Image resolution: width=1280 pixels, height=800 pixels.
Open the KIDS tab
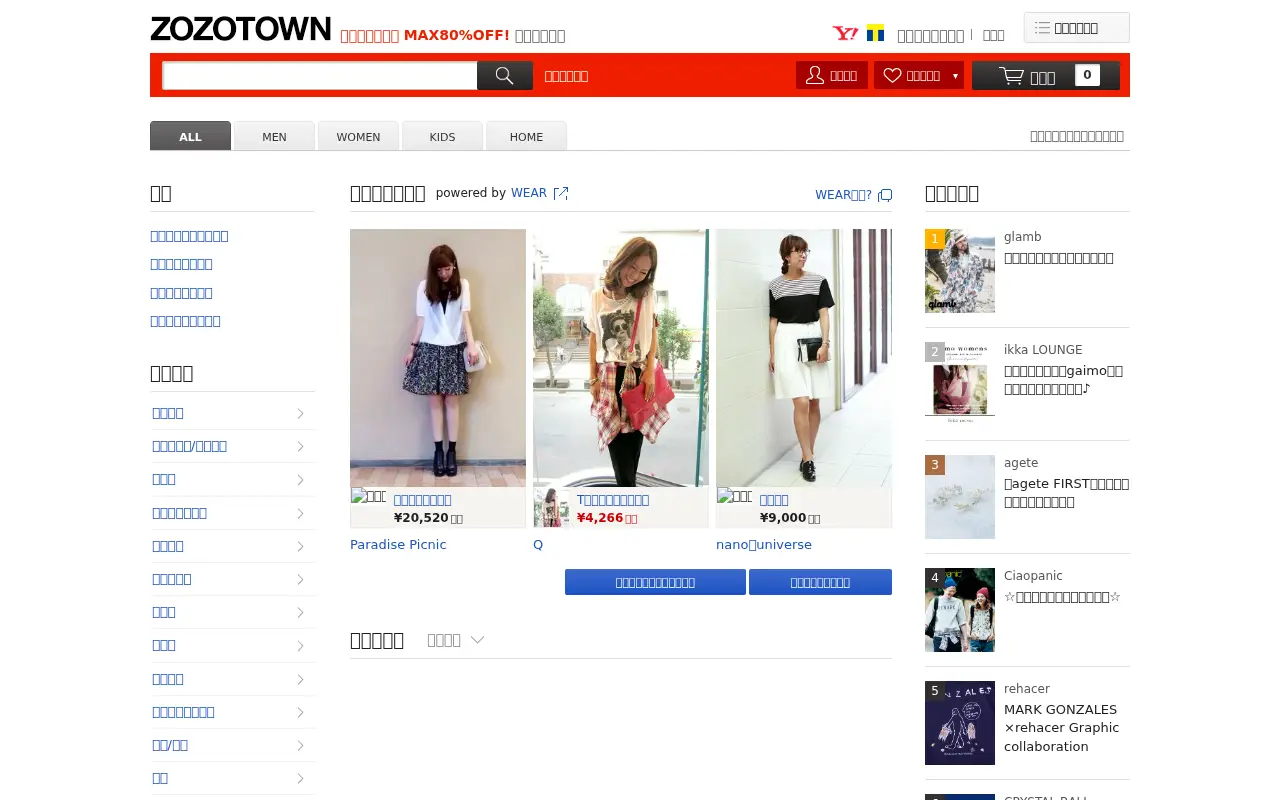(x=442, y=136)
